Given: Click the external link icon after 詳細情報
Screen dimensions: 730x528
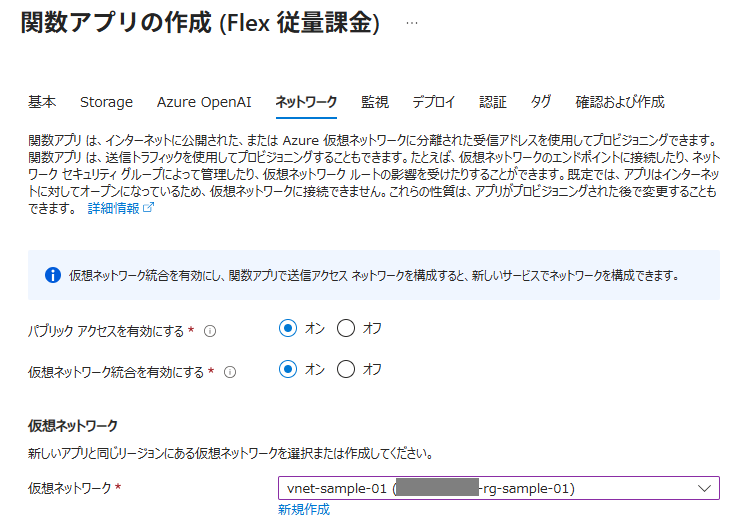Looking at the screenshot, I should click(148, 208).
